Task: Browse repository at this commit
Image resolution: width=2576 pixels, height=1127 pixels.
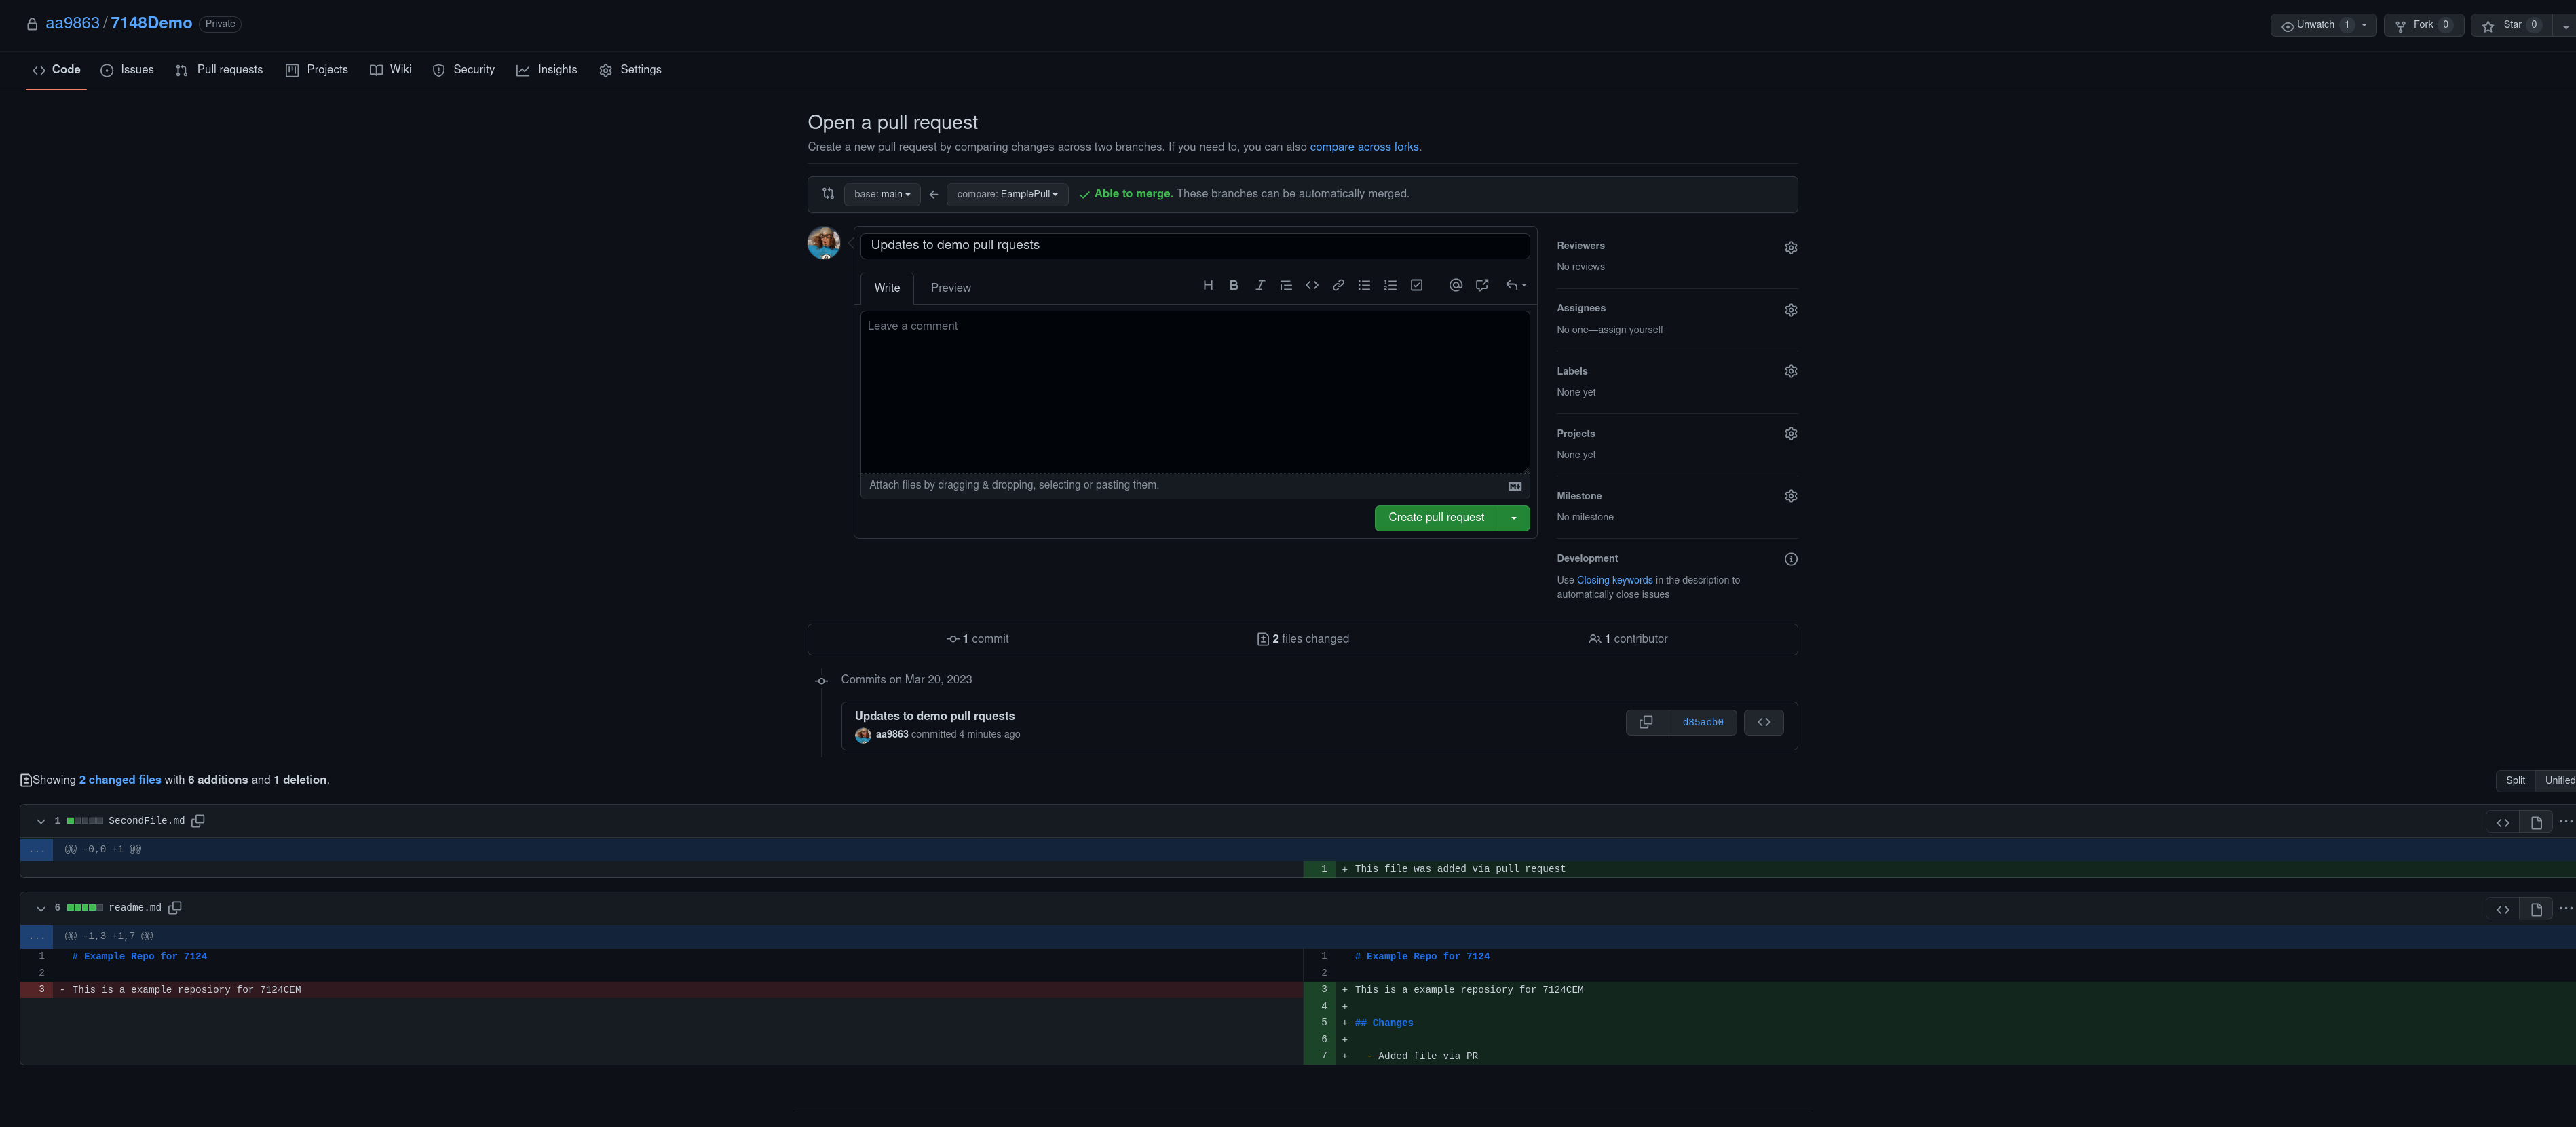Action: pos(1763,722)
